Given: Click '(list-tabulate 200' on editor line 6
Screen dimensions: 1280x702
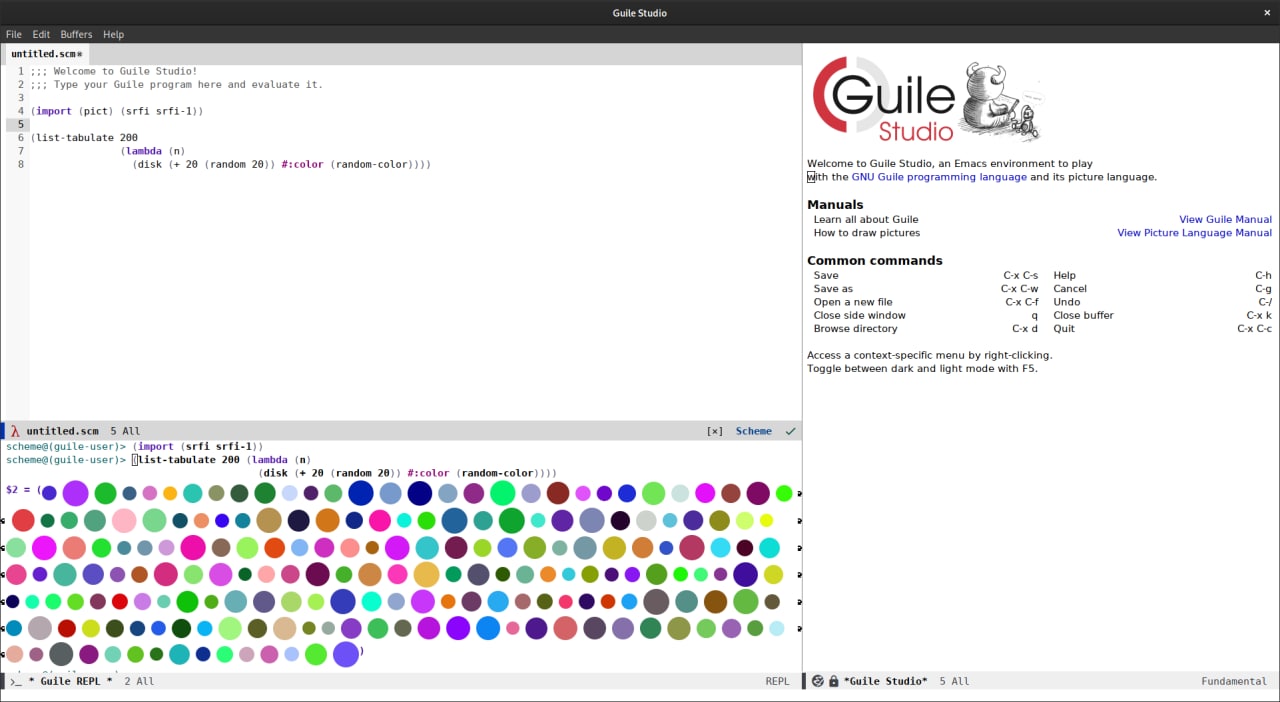Looking at the screenshot, I should coord(84,137).
